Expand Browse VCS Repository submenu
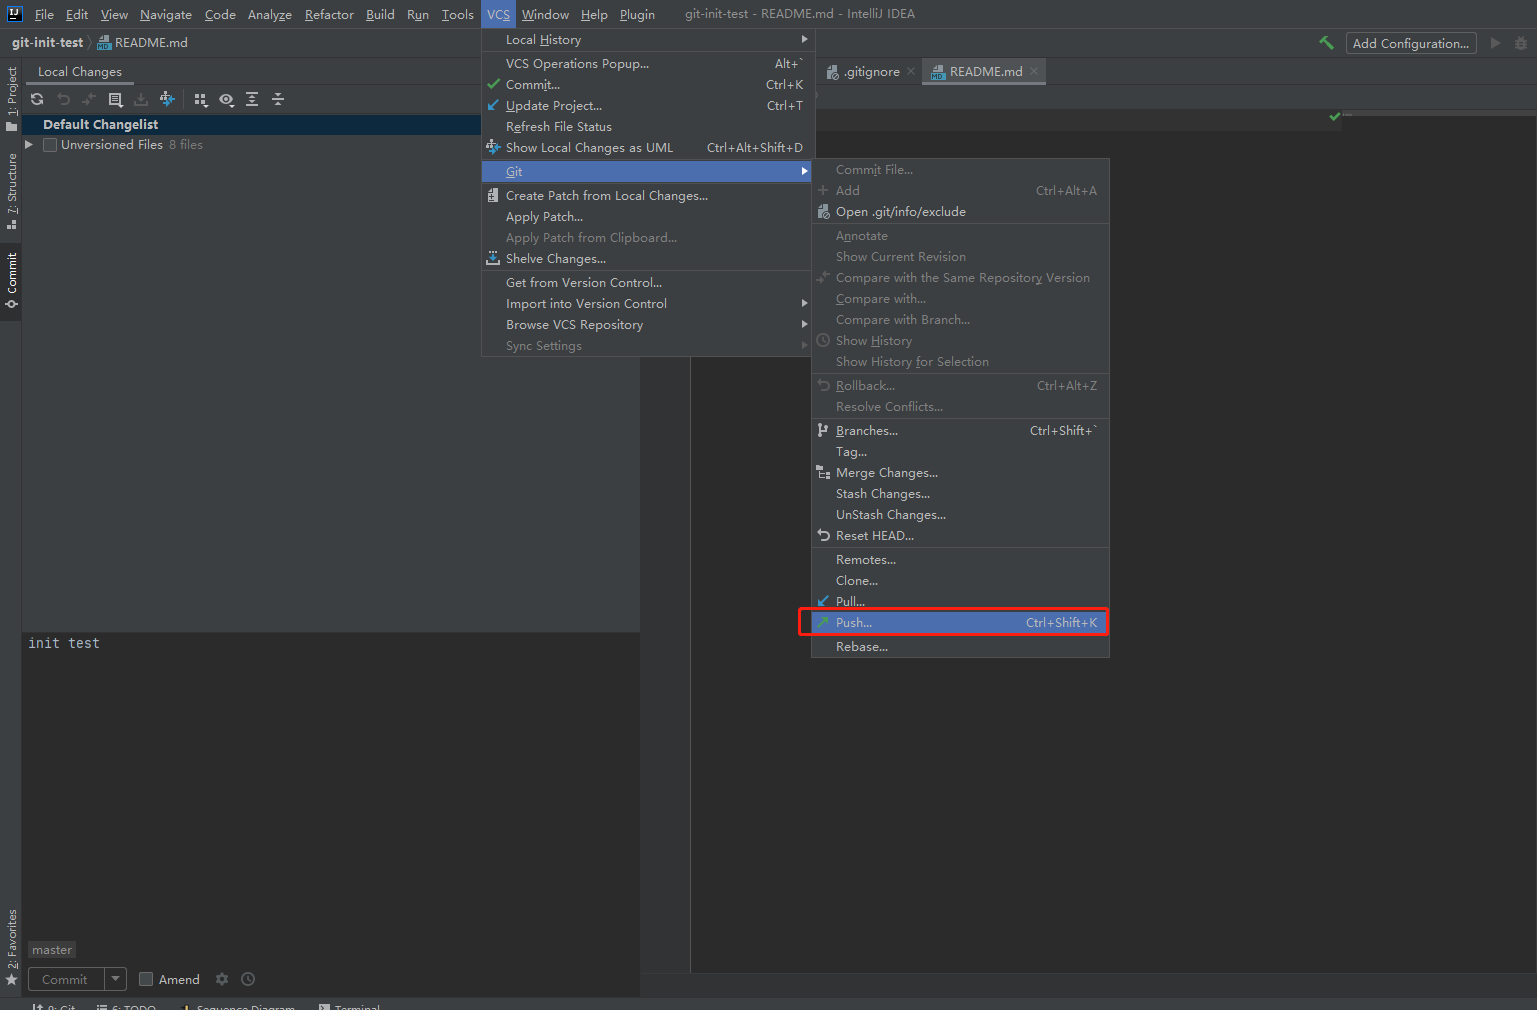Image resolution: width=1537 pixels, height=1010 pixels. [646, 325]
